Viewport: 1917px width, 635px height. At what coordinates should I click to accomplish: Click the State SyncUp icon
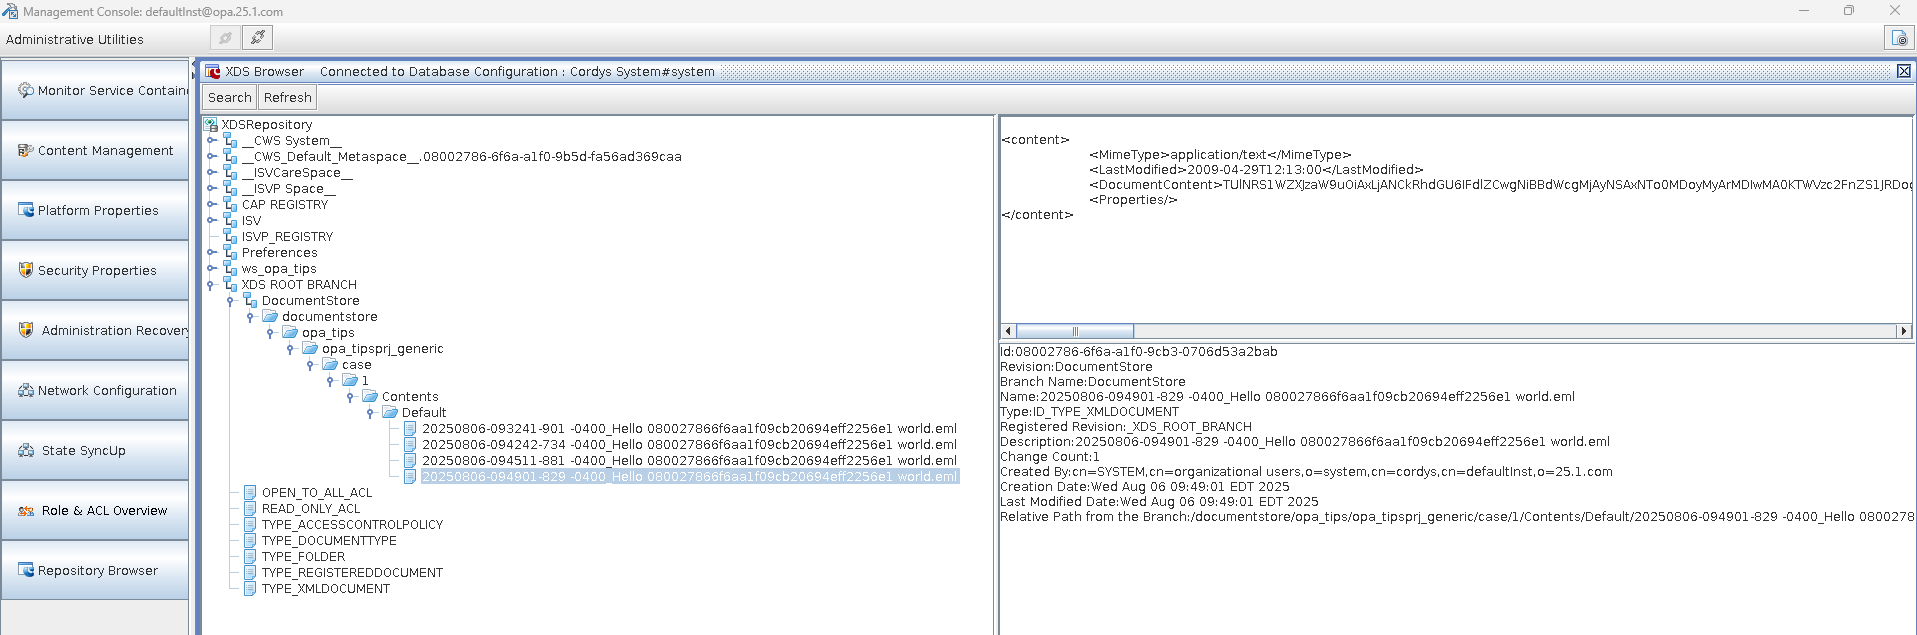[26, 450]
